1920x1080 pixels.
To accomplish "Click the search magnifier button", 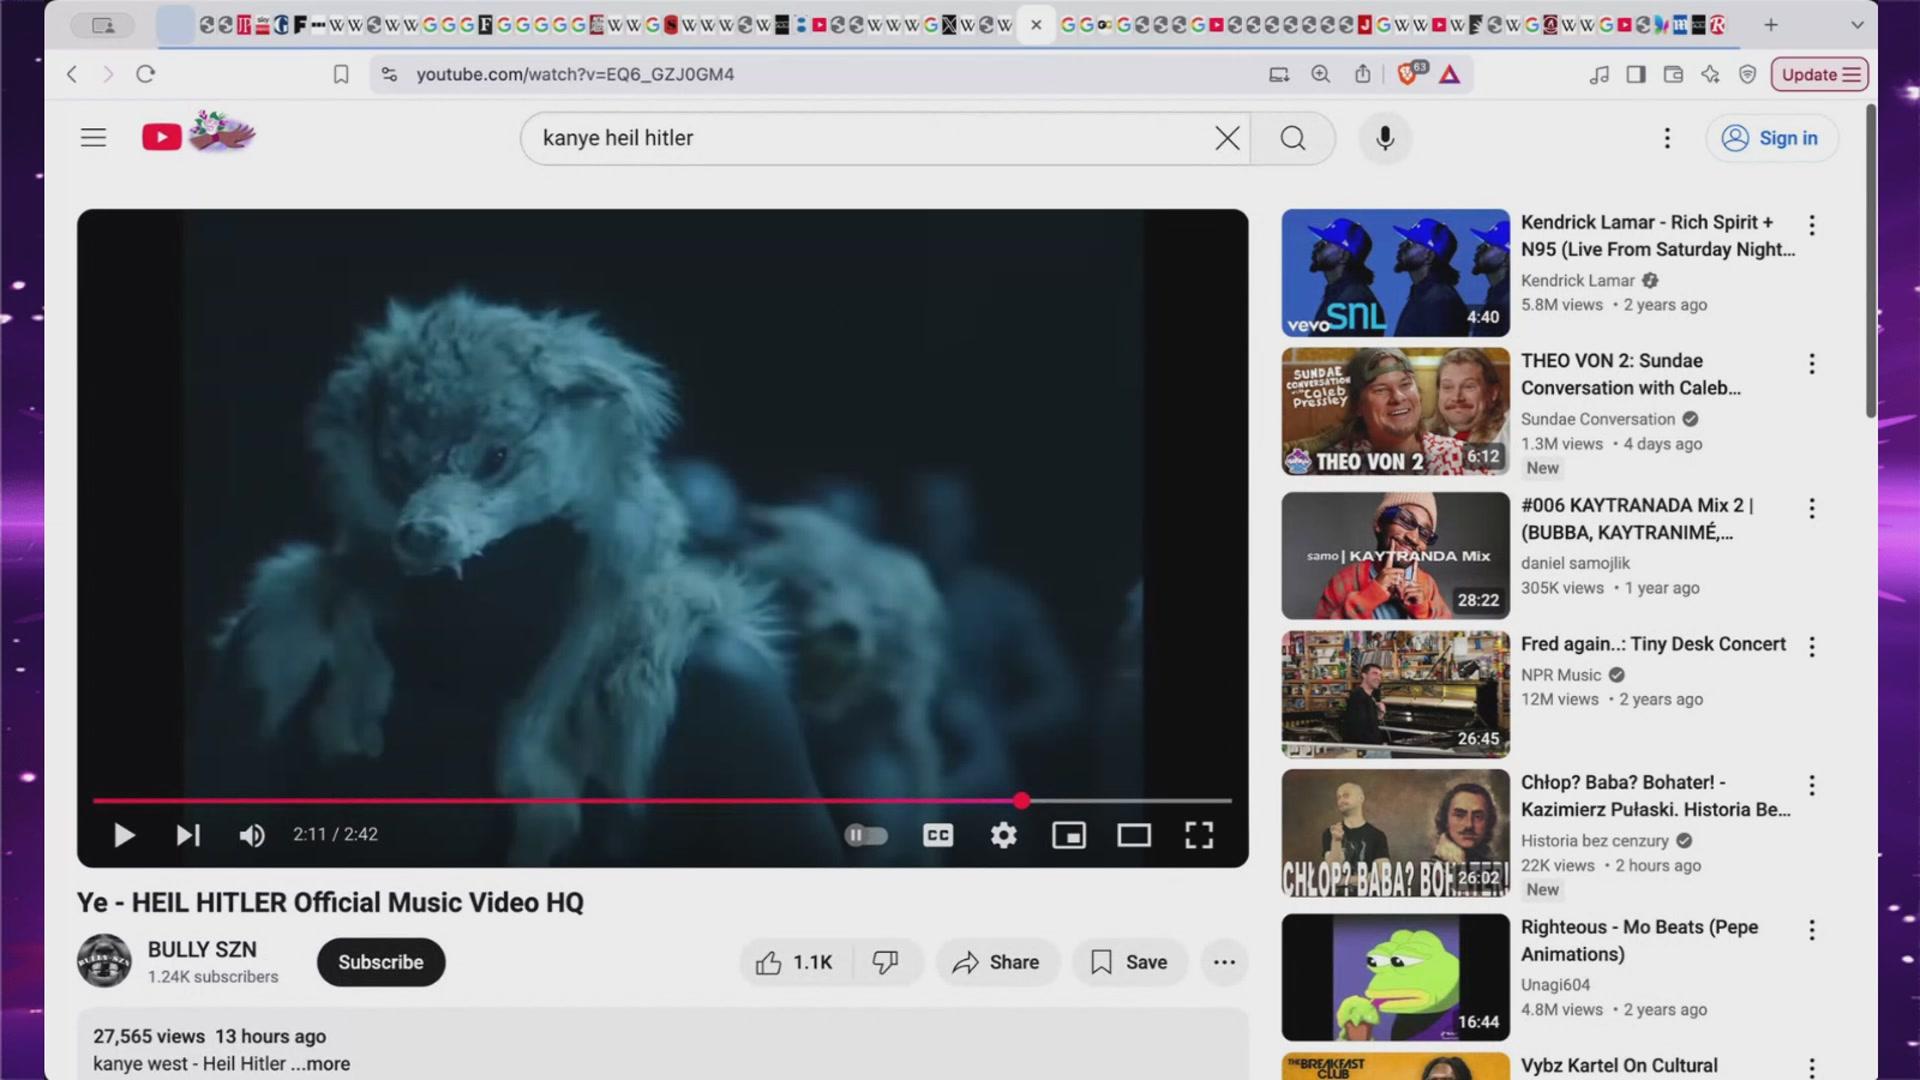I will [x=1292, y=138].
